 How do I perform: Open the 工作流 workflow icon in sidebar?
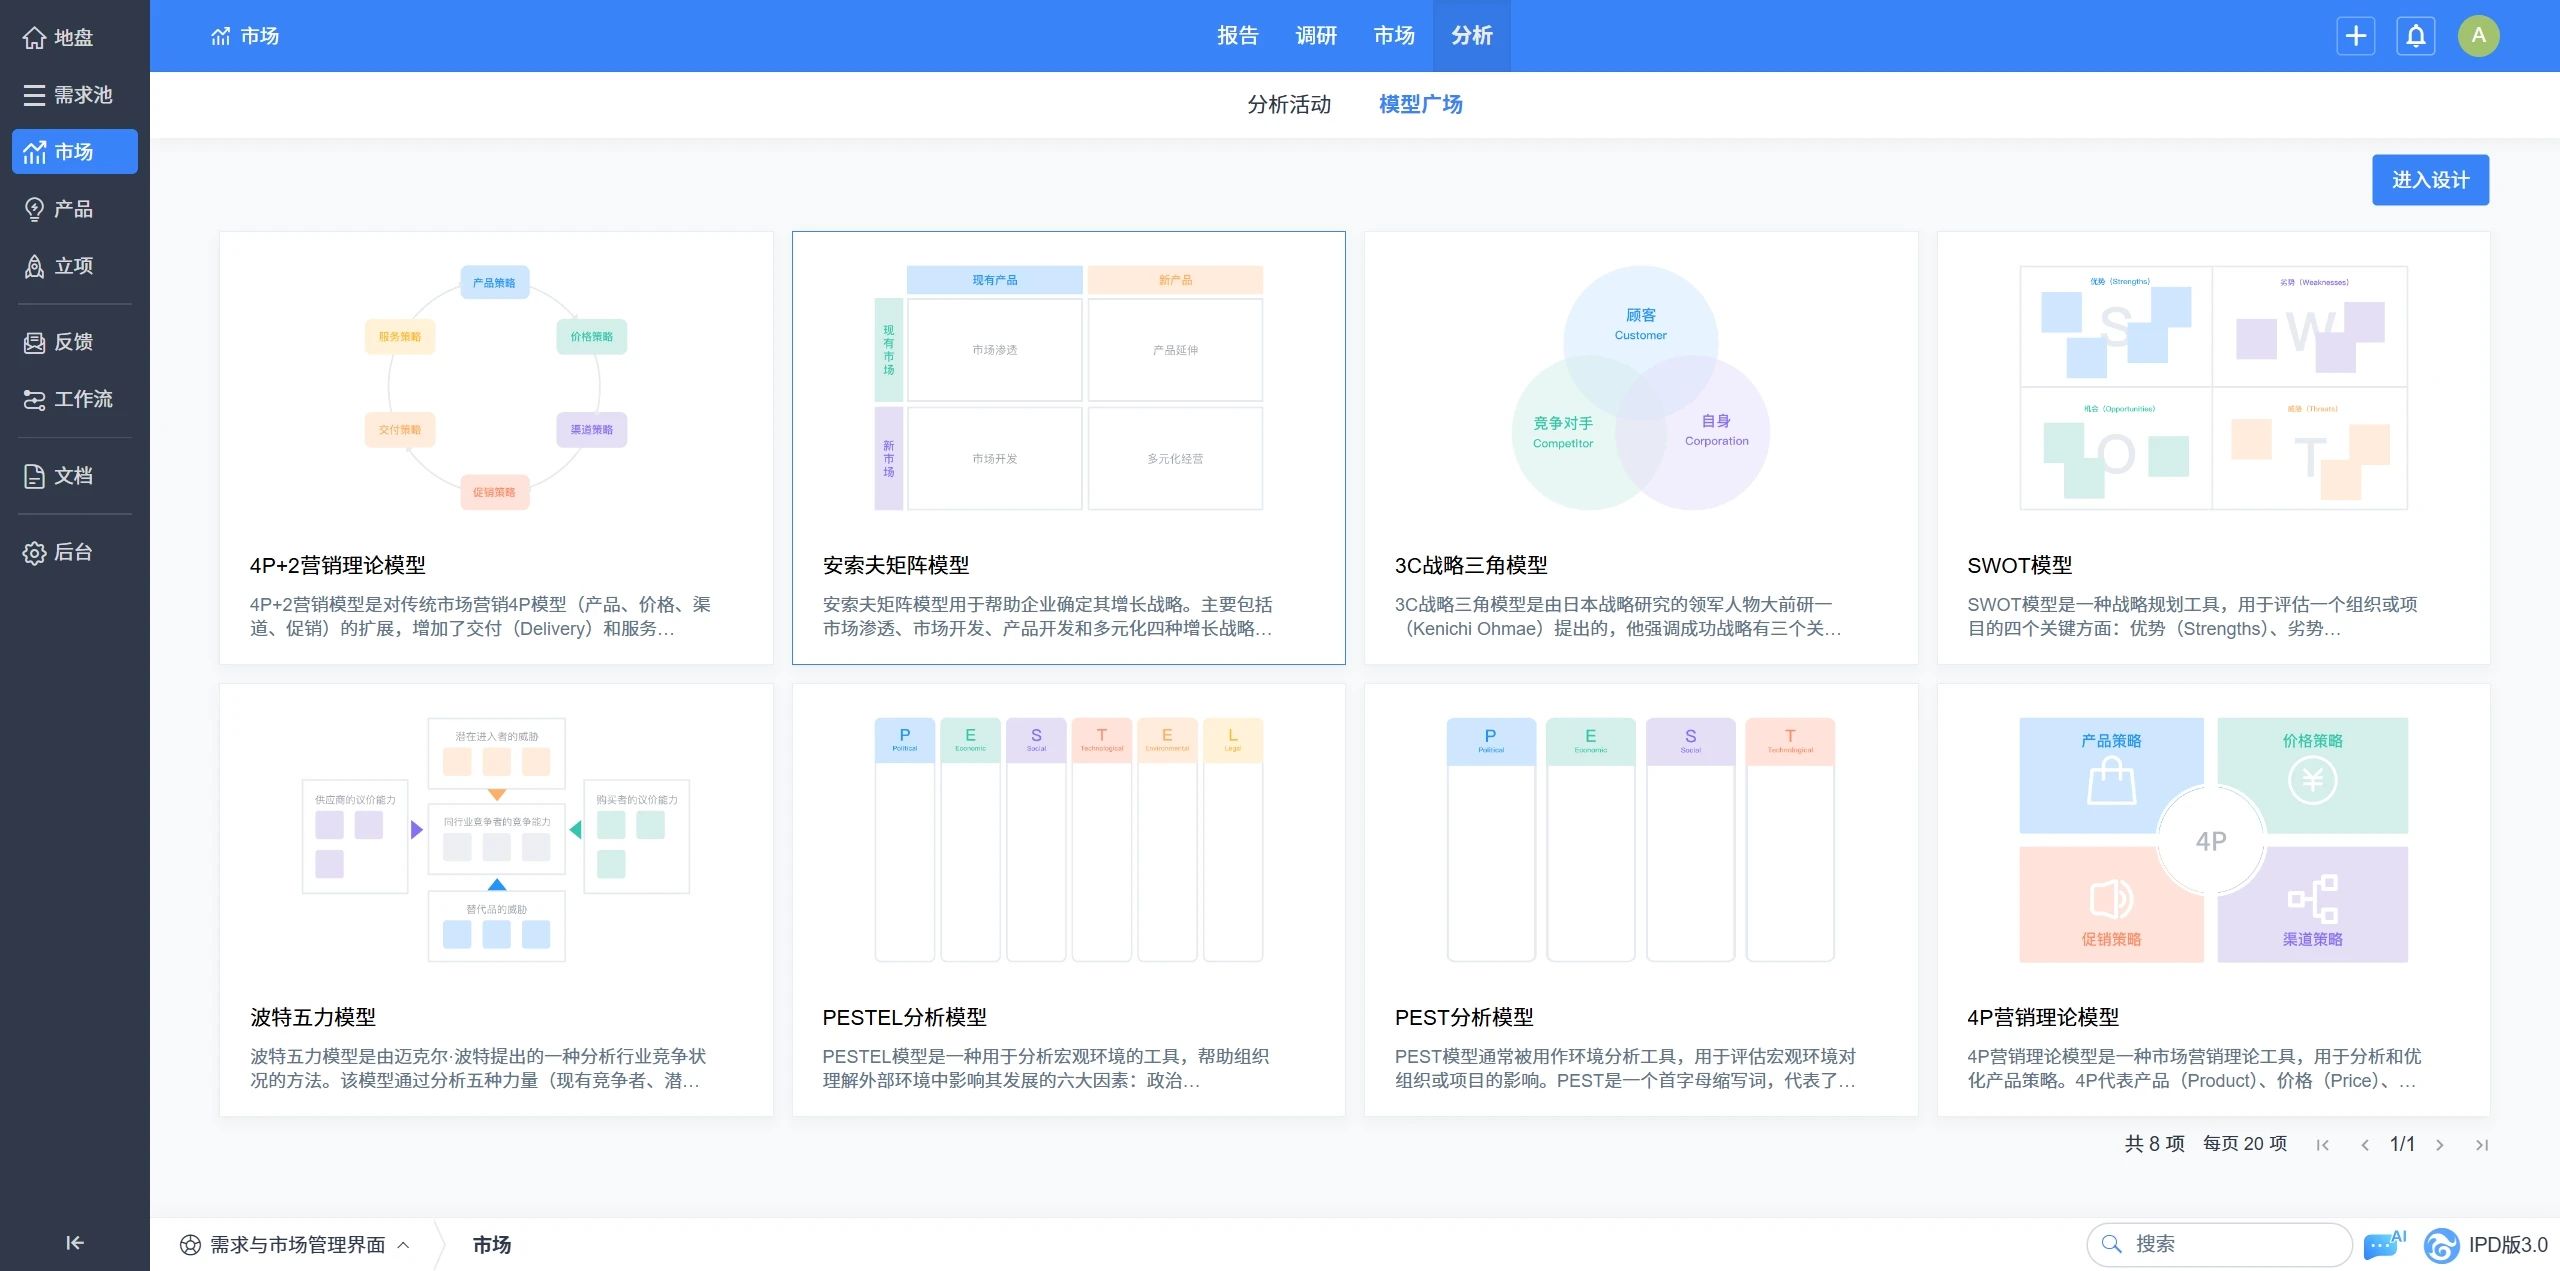pyautogui.click(x=35, y=399)
